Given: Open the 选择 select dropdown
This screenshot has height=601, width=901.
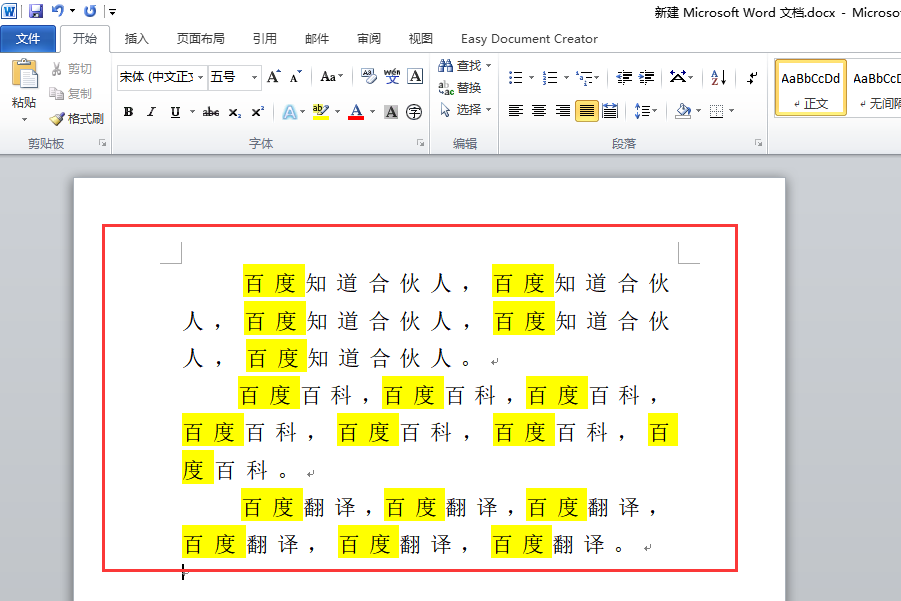Looking at the screenshot, I should (464, 110).
